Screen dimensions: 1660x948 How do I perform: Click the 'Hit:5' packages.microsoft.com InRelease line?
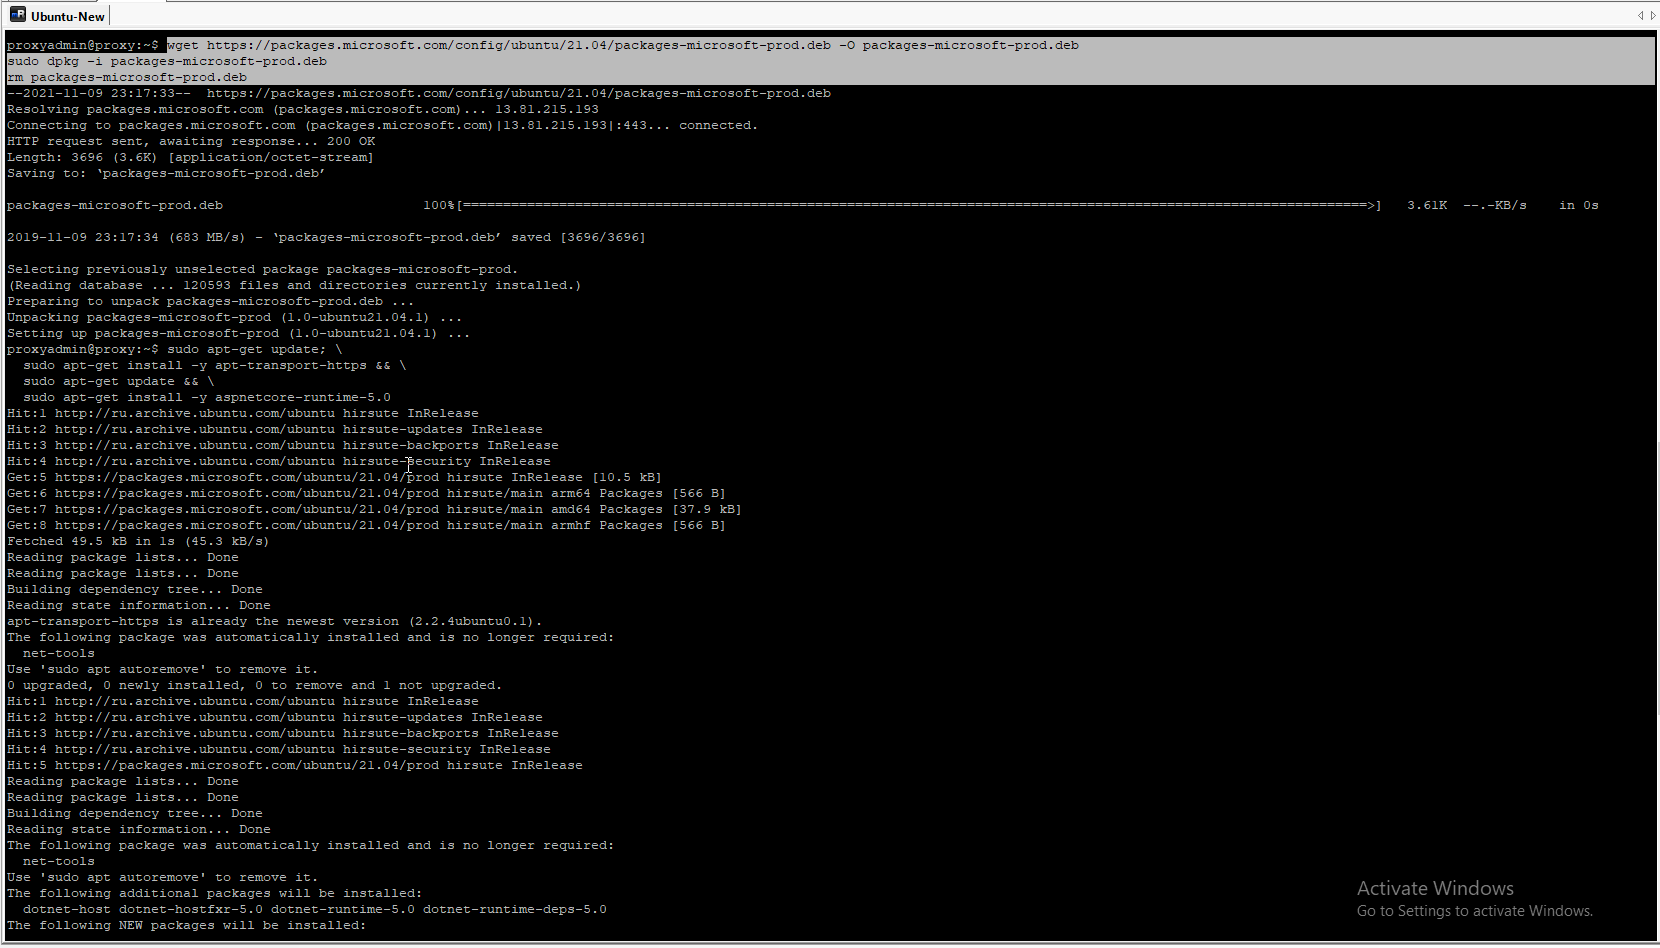[295, 765]
